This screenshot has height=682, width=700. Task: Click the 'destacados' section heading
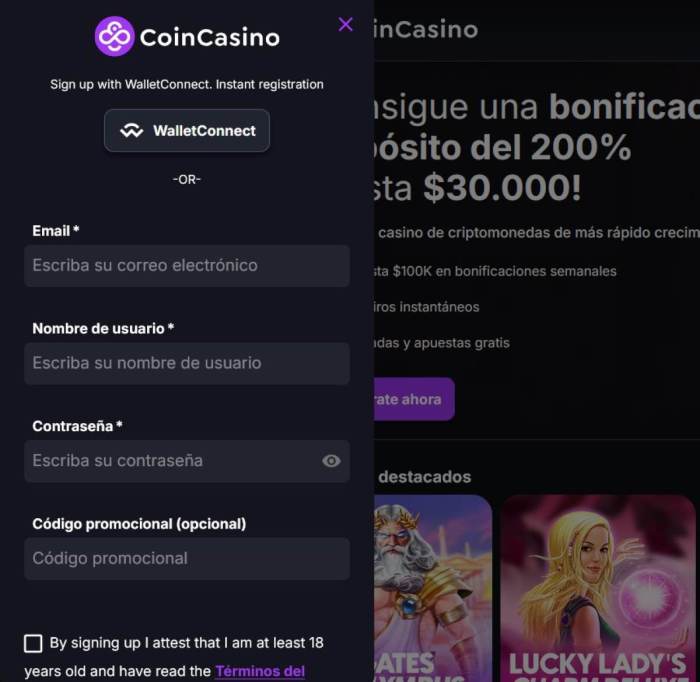coord(424,477)
